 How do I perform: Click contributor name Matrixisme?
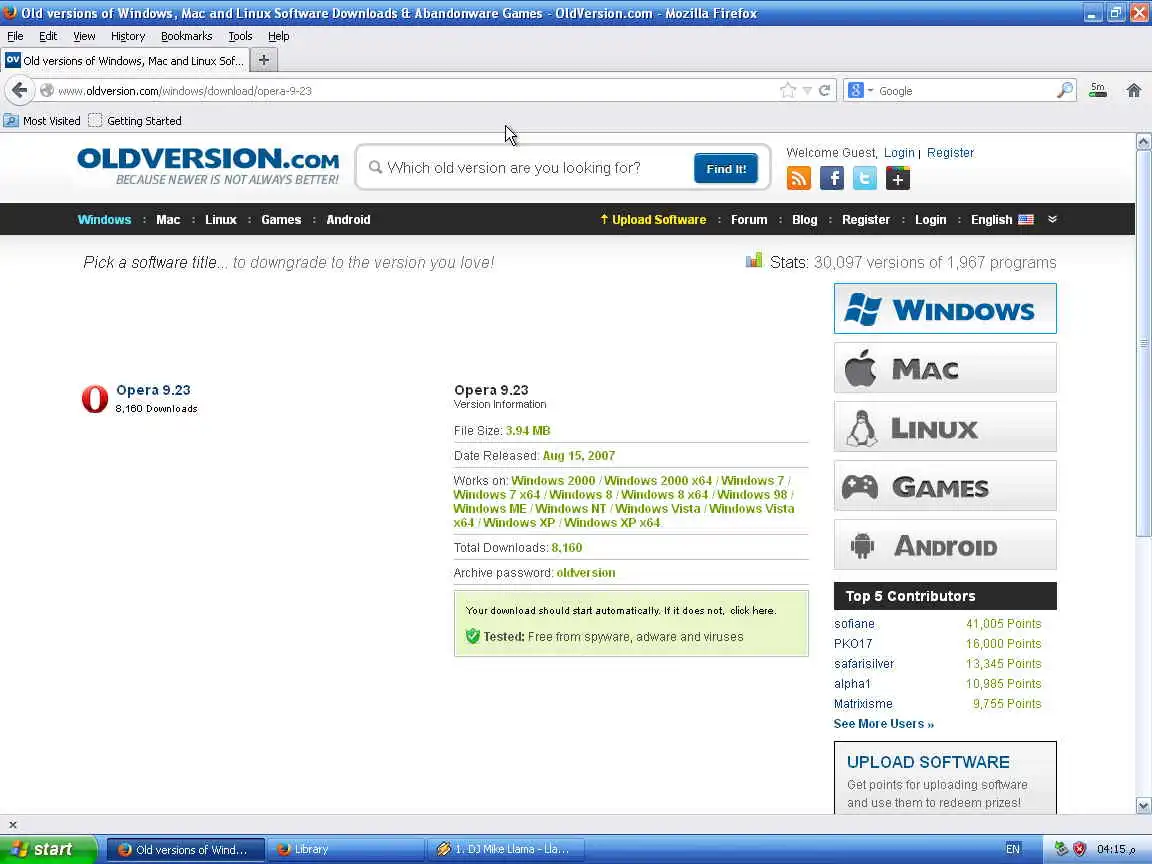click(863, 704)
